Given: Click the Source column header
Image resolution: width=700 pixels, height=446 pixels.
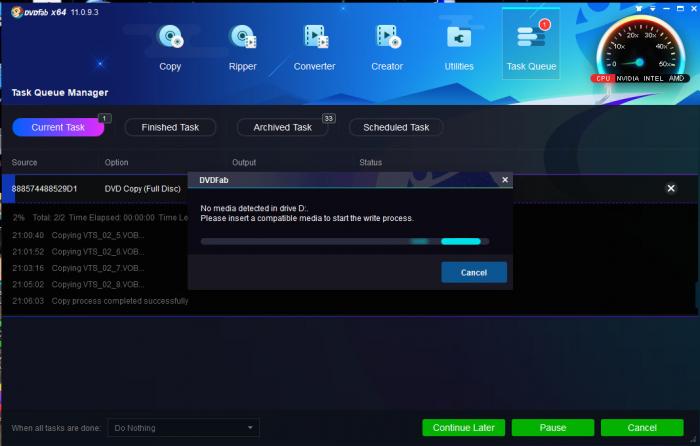Looking at the screenshot, I should [25, 163].
